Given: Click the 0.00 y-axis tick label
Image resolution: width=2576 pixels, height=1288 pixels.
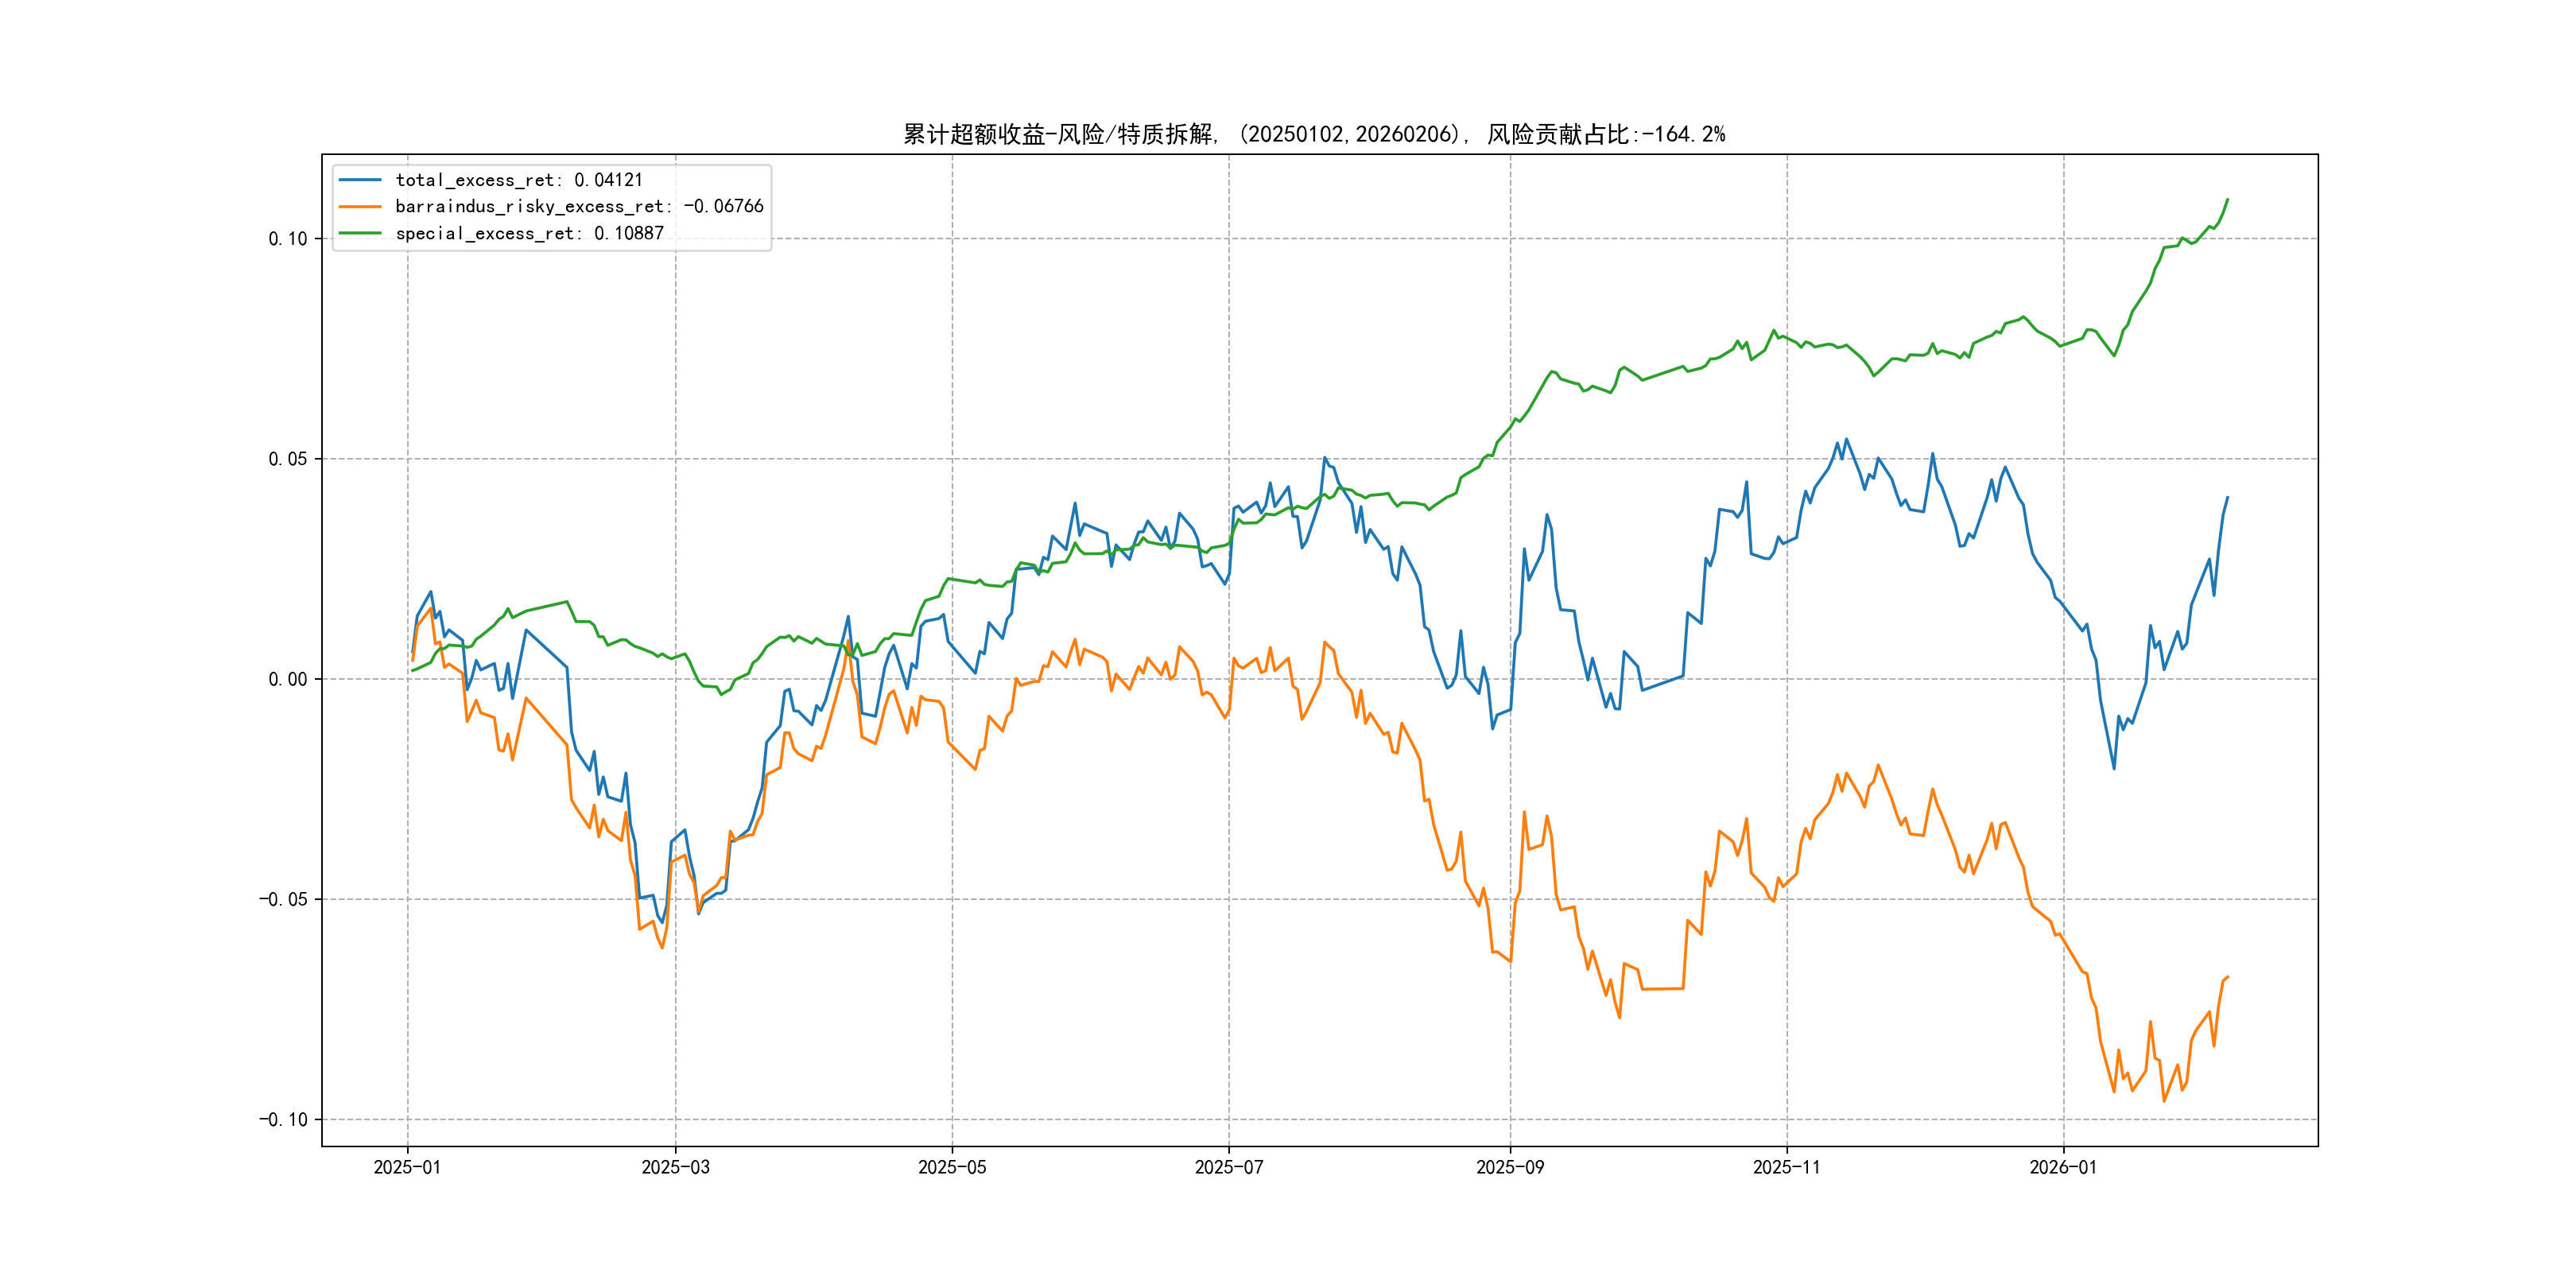Looking at the screenshot, I should point(288,679).
